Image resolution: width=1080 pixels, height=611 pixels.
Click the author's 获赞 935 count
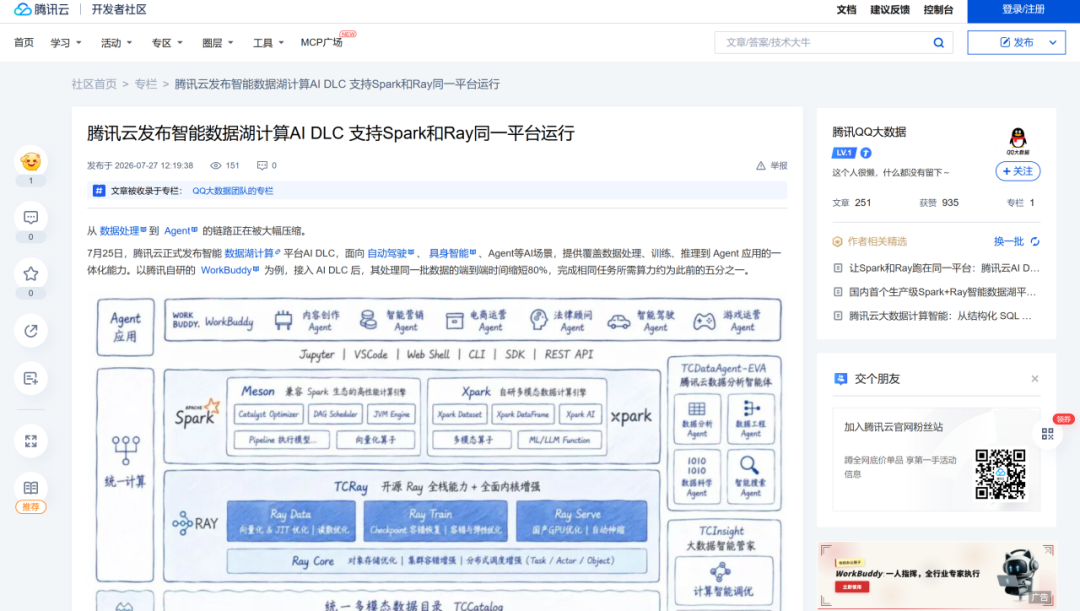point(939,203)
